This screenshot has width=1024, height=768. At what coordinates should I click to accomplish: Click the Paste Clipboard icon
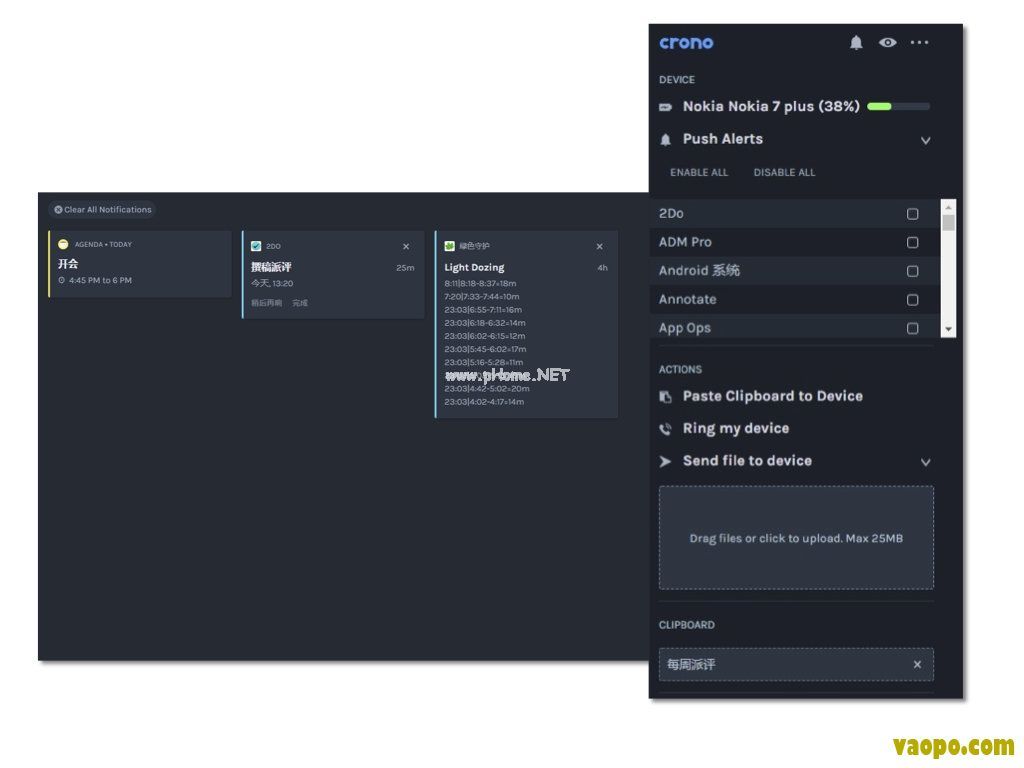point(665,397)
